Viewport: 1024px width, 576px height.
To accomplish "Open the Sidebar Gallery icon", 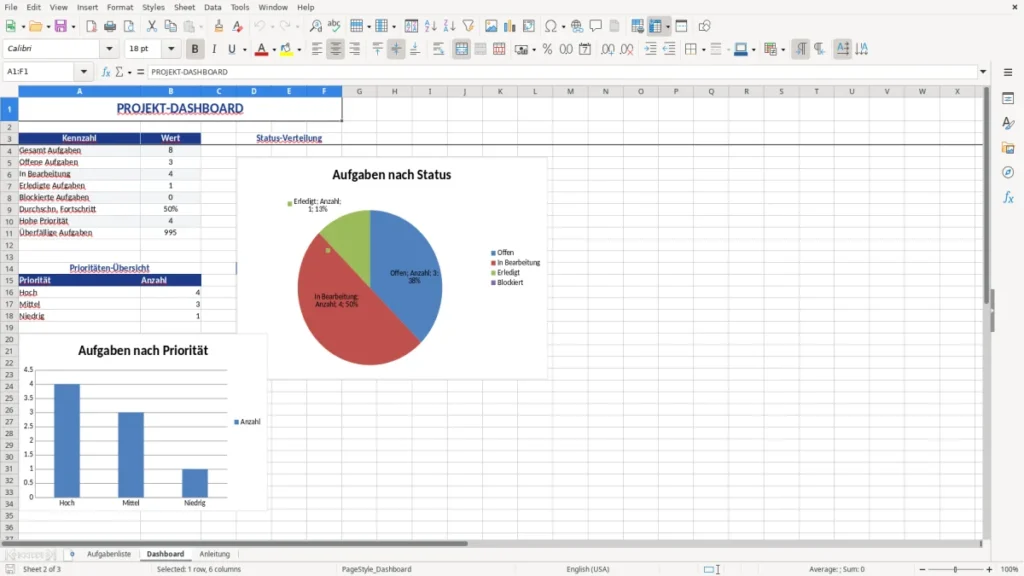I will point(1008,148).
